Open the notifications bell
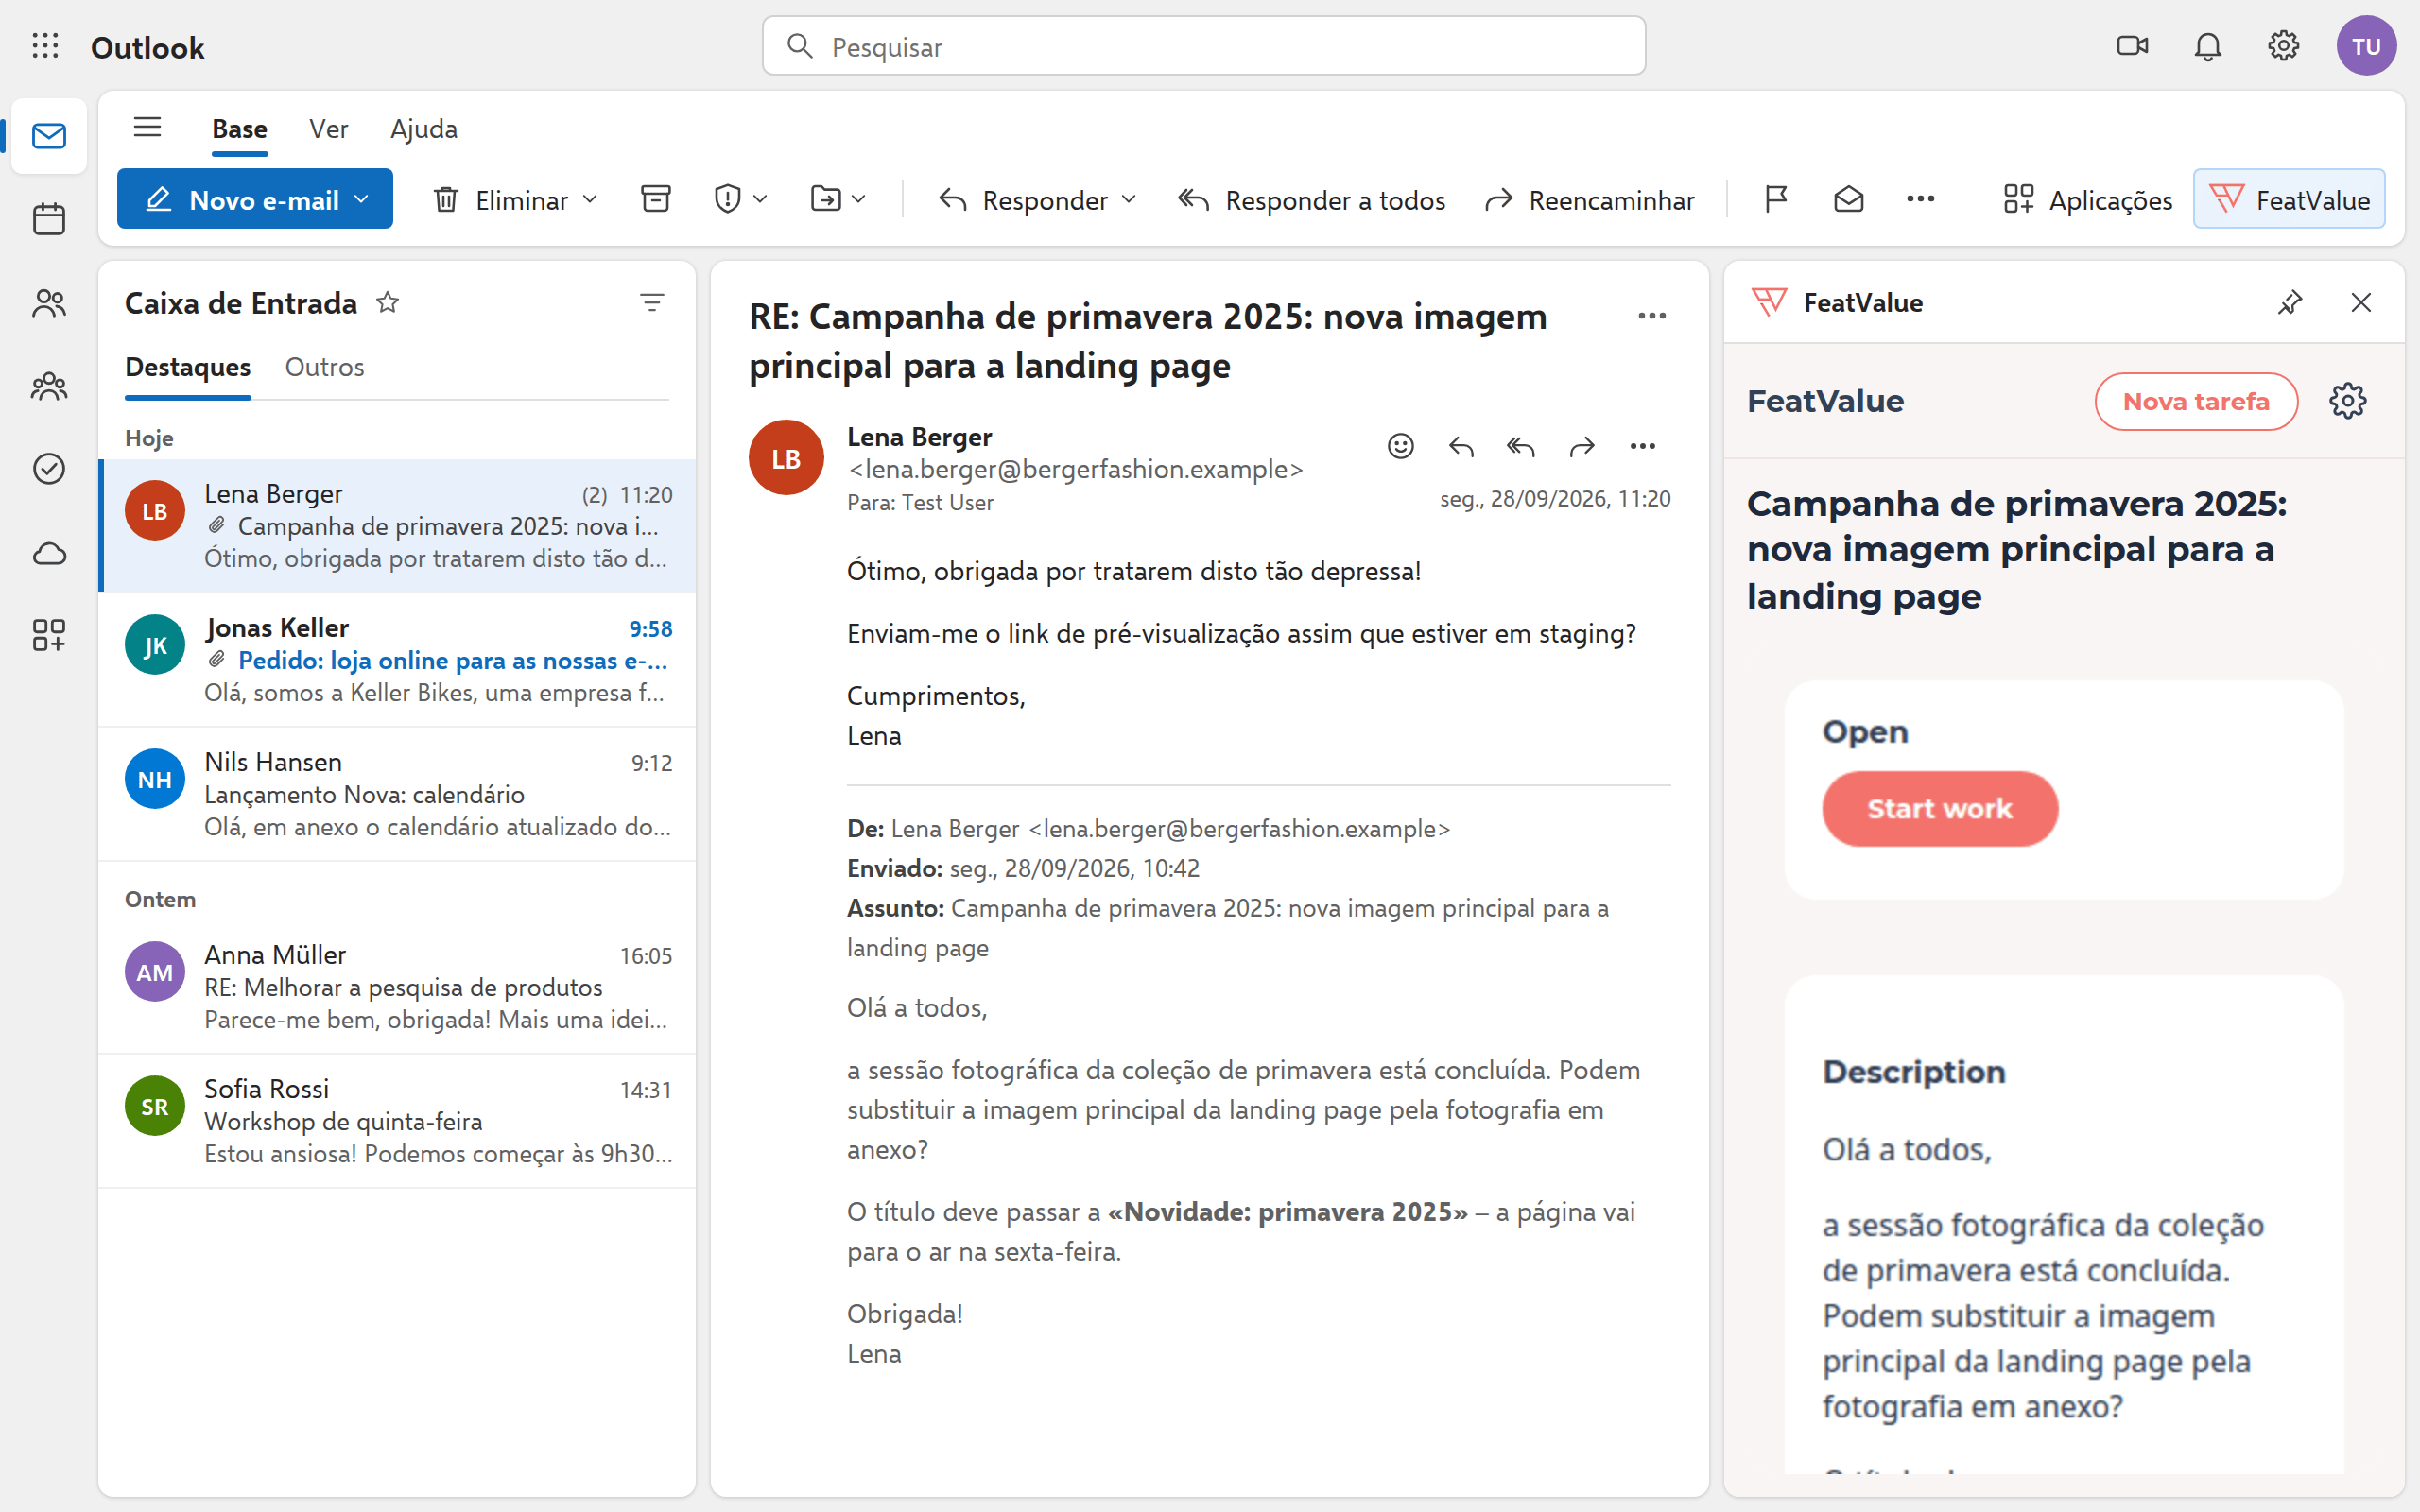The width and height of the screenshot is (2420, 1512). tap(2208, 46)
